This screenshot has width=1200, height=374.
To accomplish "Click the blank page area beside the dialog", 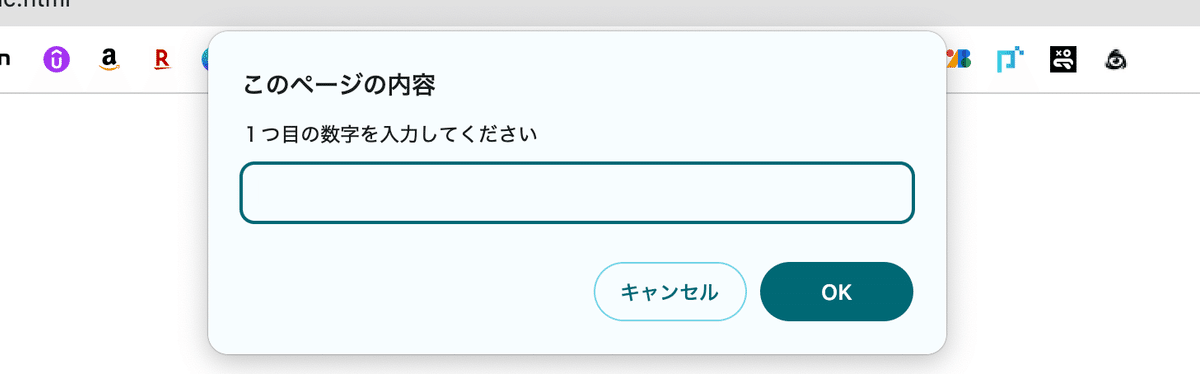I will (x=1070, y=230).
